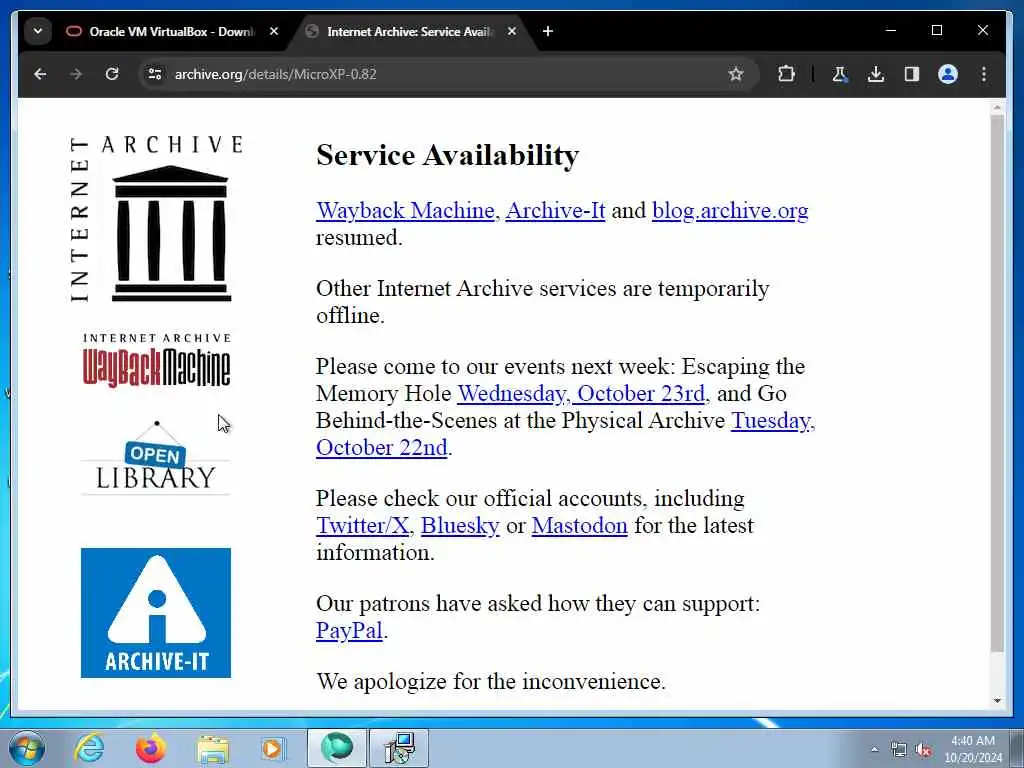1024x768 pixels.
Task: Open a new tab with plus button
Action: click(x=548, y=31)
